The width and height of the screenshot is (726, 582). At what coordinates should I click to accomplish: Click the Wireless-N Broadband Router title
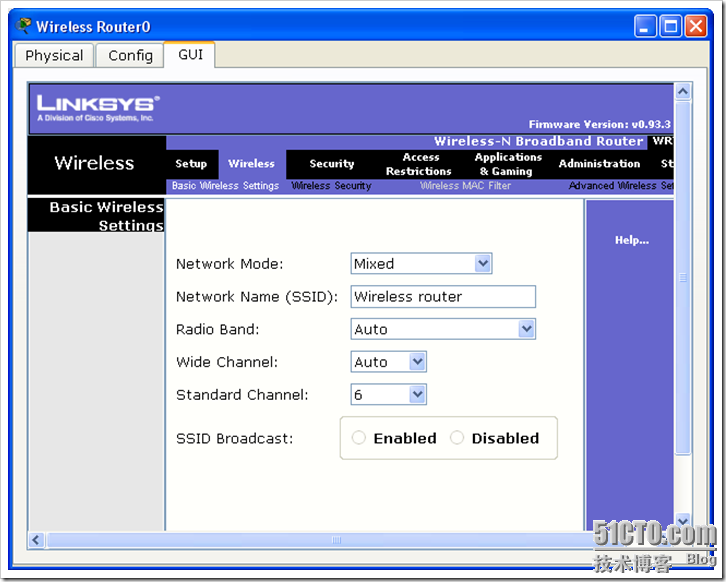coord(538,141)
